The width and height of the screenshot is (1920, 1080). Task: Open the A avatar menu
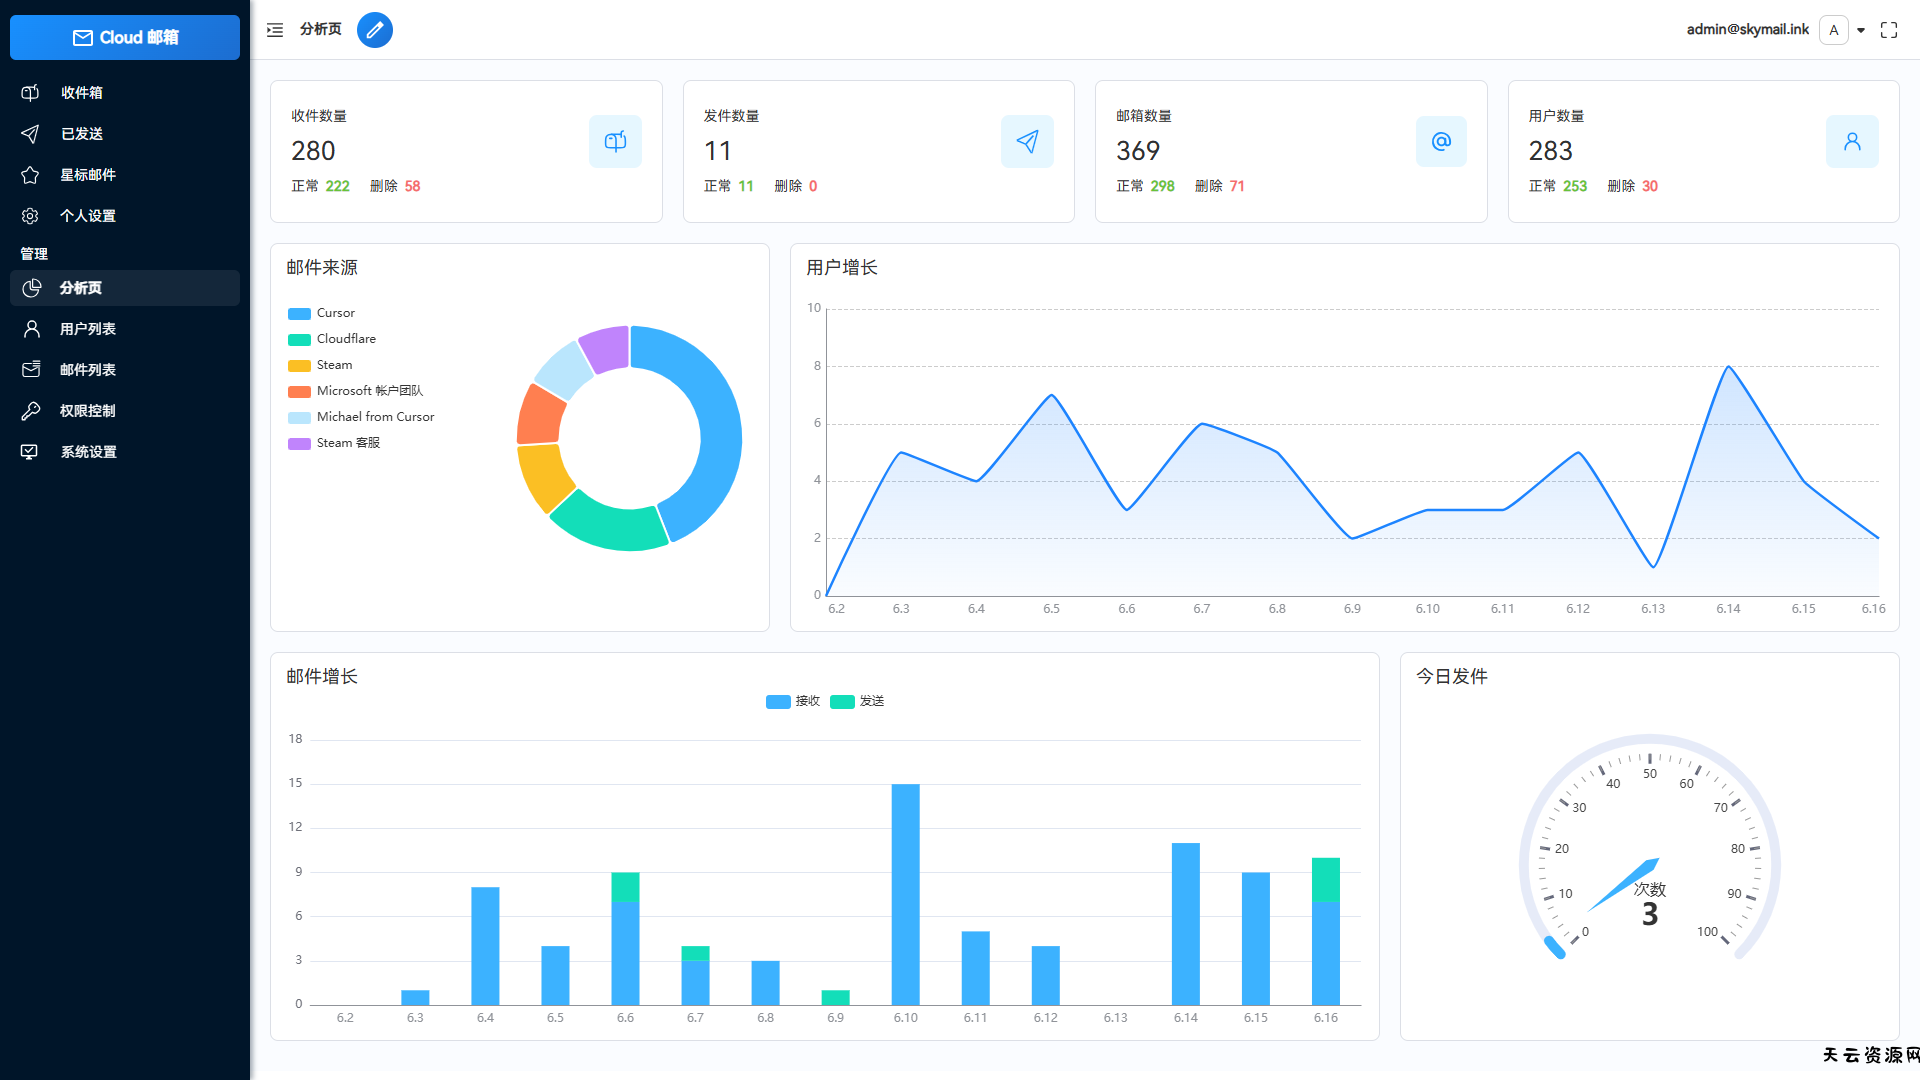(1833, 30)
